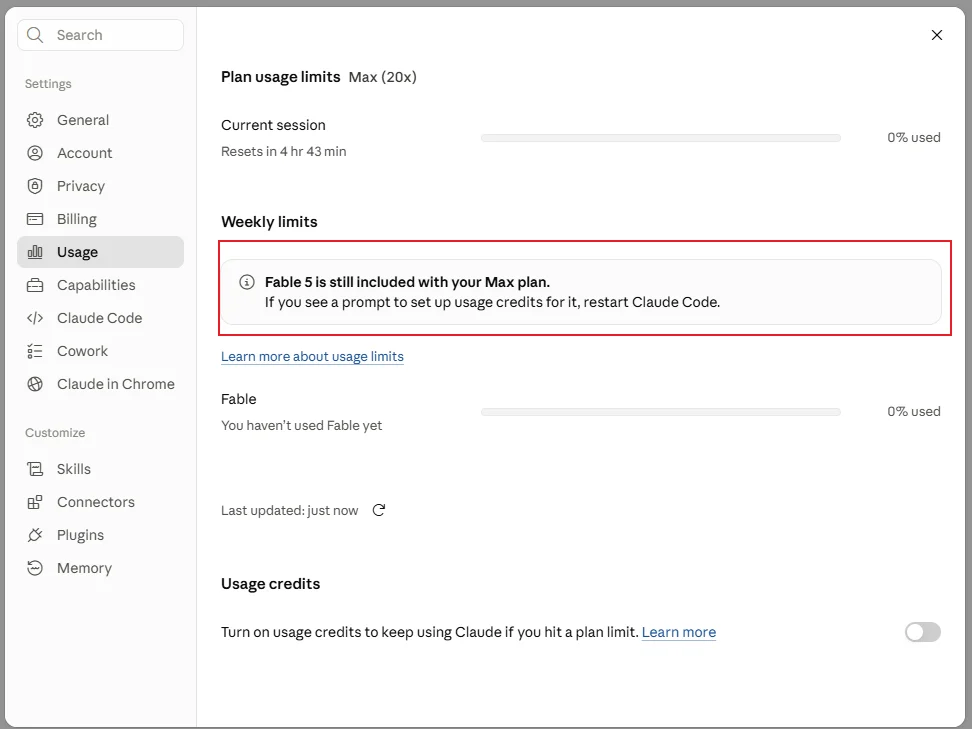972x729 pixels.
Task: Enable the usage credits toggle
Action: (922, 632)
